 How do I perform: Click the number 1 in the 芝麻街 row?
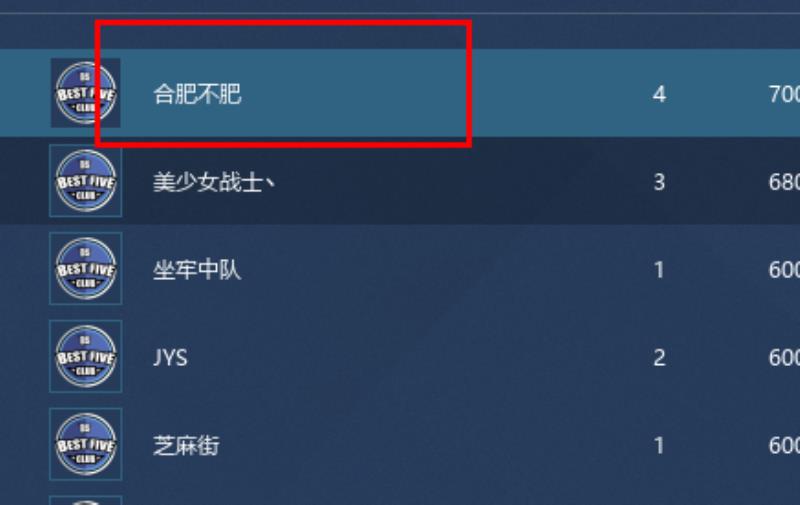coord(659,445)
